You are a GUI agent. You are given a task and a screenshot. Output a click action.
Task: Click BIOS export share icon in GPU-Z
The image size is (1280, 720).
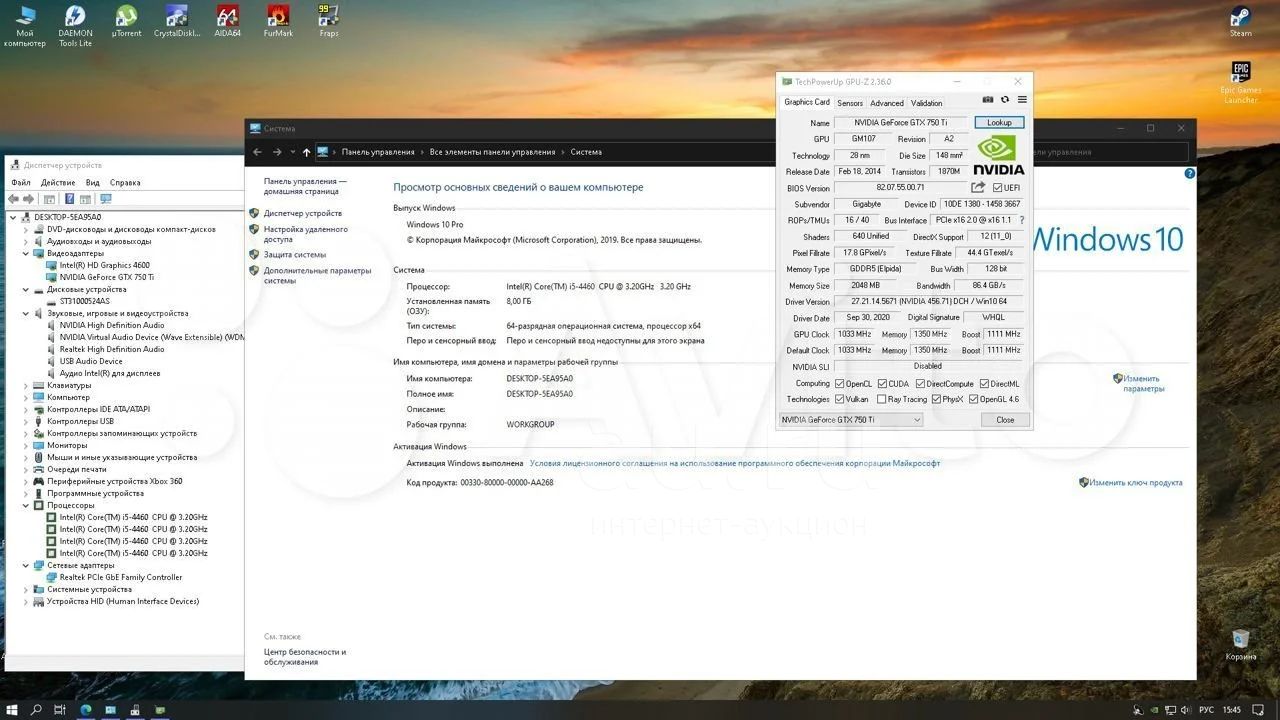click(x=978, y=187)
